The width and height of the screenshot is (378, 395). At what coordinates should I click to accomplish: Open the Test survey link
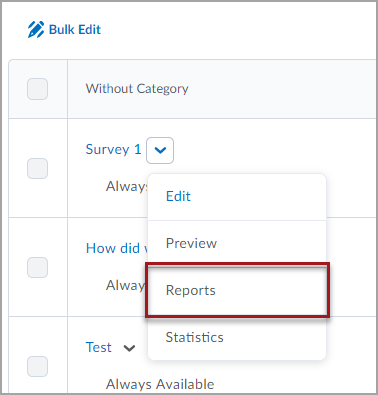tap(99, 347)
